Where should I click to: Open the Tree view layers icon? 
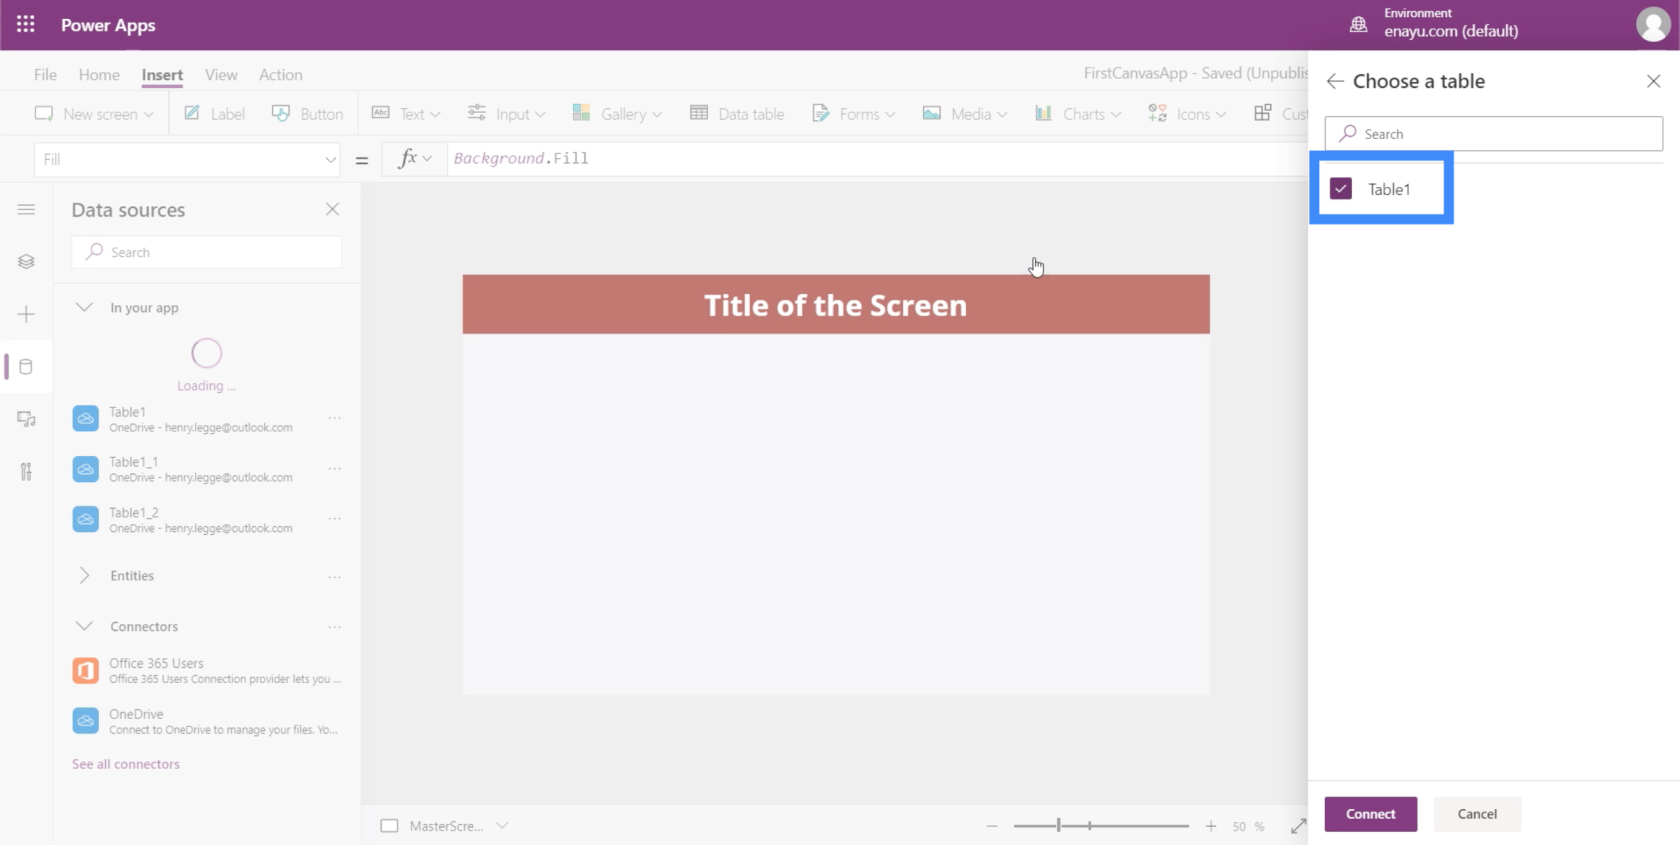pos(27,261)
